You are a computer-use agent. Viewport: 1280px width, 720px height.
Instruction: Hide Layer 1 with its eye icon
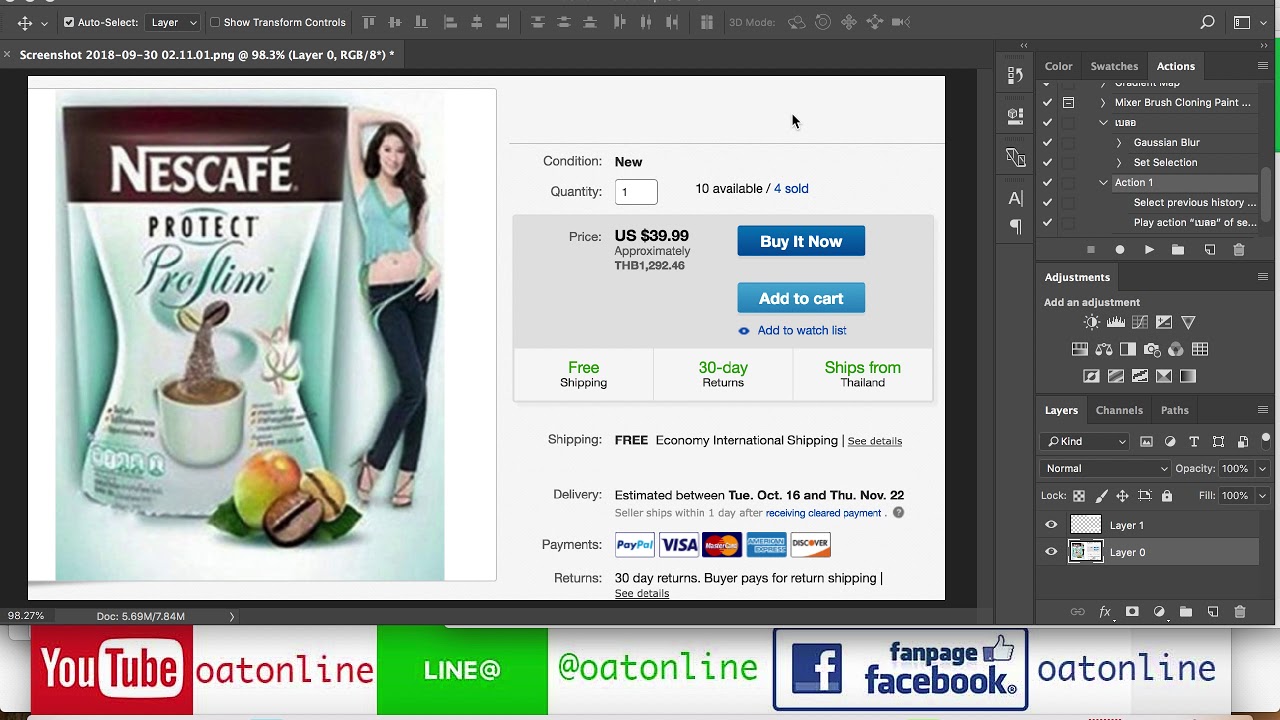(1051, 525)
